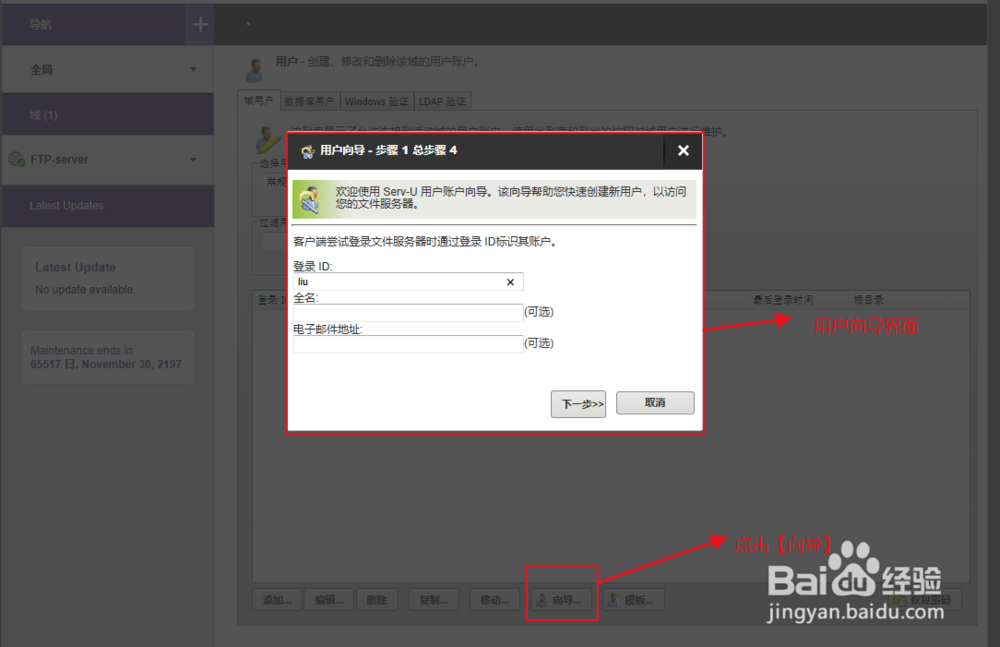Switch to the Windows 验证 tab
The width and height of the screenshot is (1000, 647).
[x=376, y=101]
